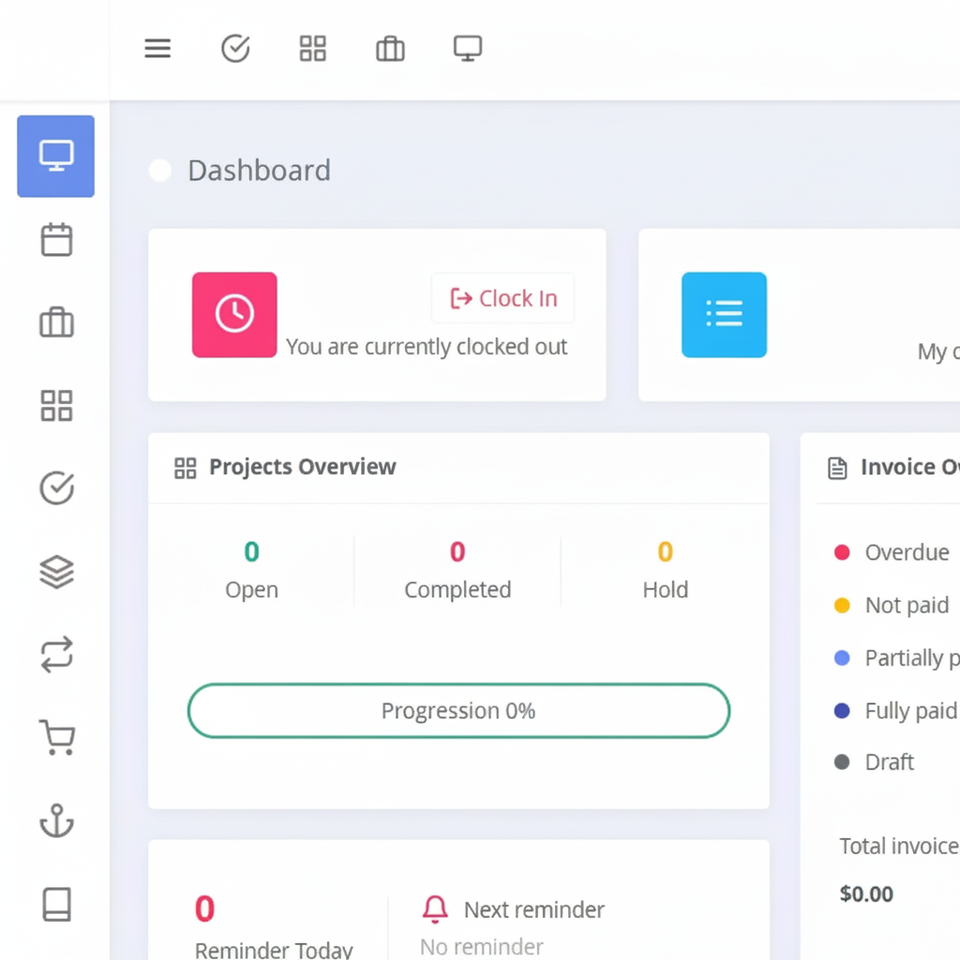
Task: Click the Dashboard page title
Action: tap(259, 170)
